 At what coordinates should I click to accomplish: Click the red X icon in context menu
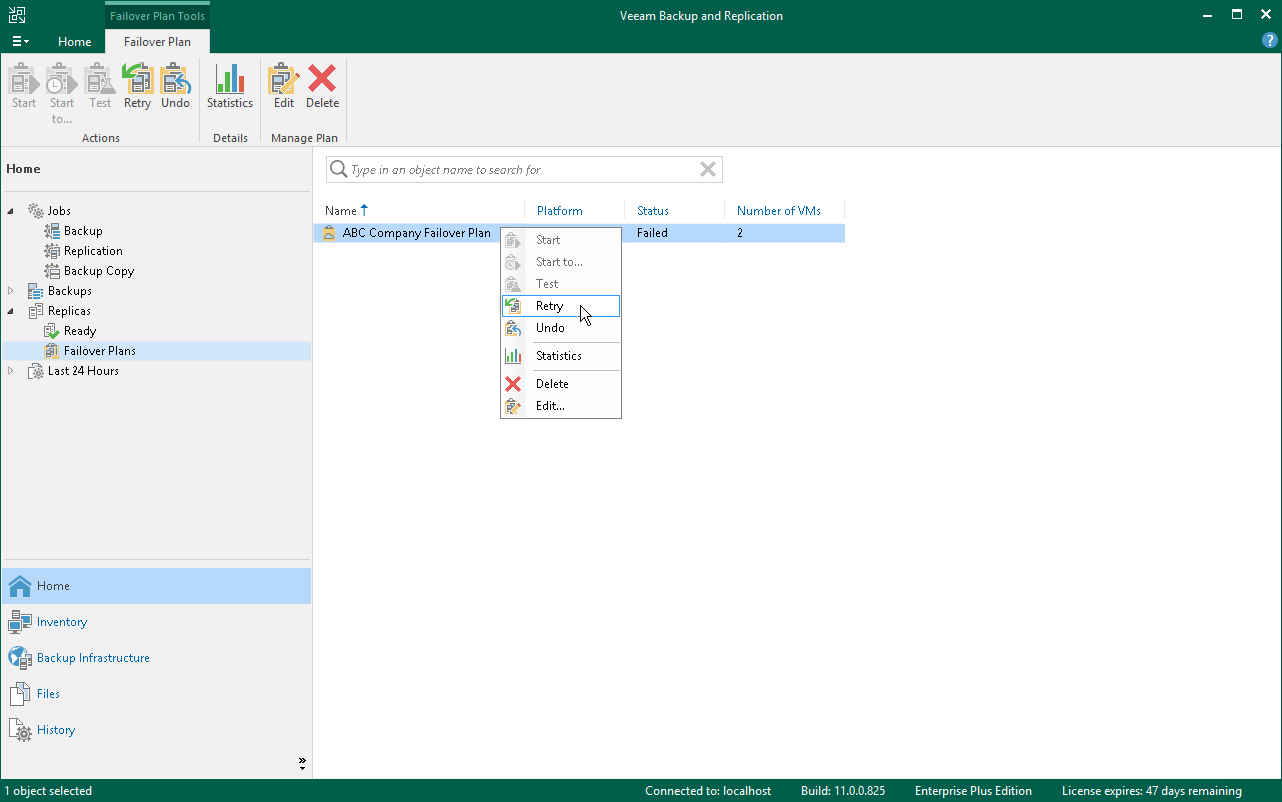(513, 384)
